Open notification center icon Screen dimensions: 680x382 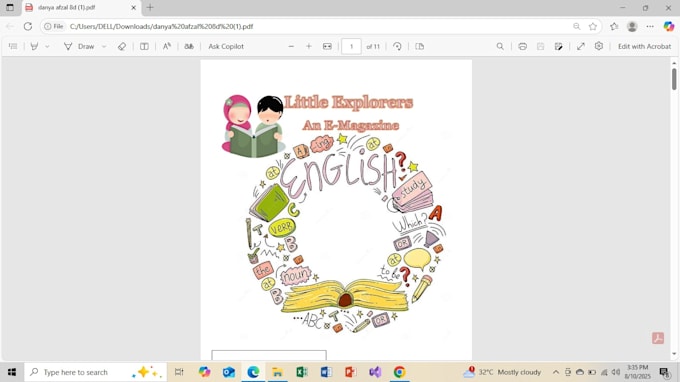coord(665,372)
